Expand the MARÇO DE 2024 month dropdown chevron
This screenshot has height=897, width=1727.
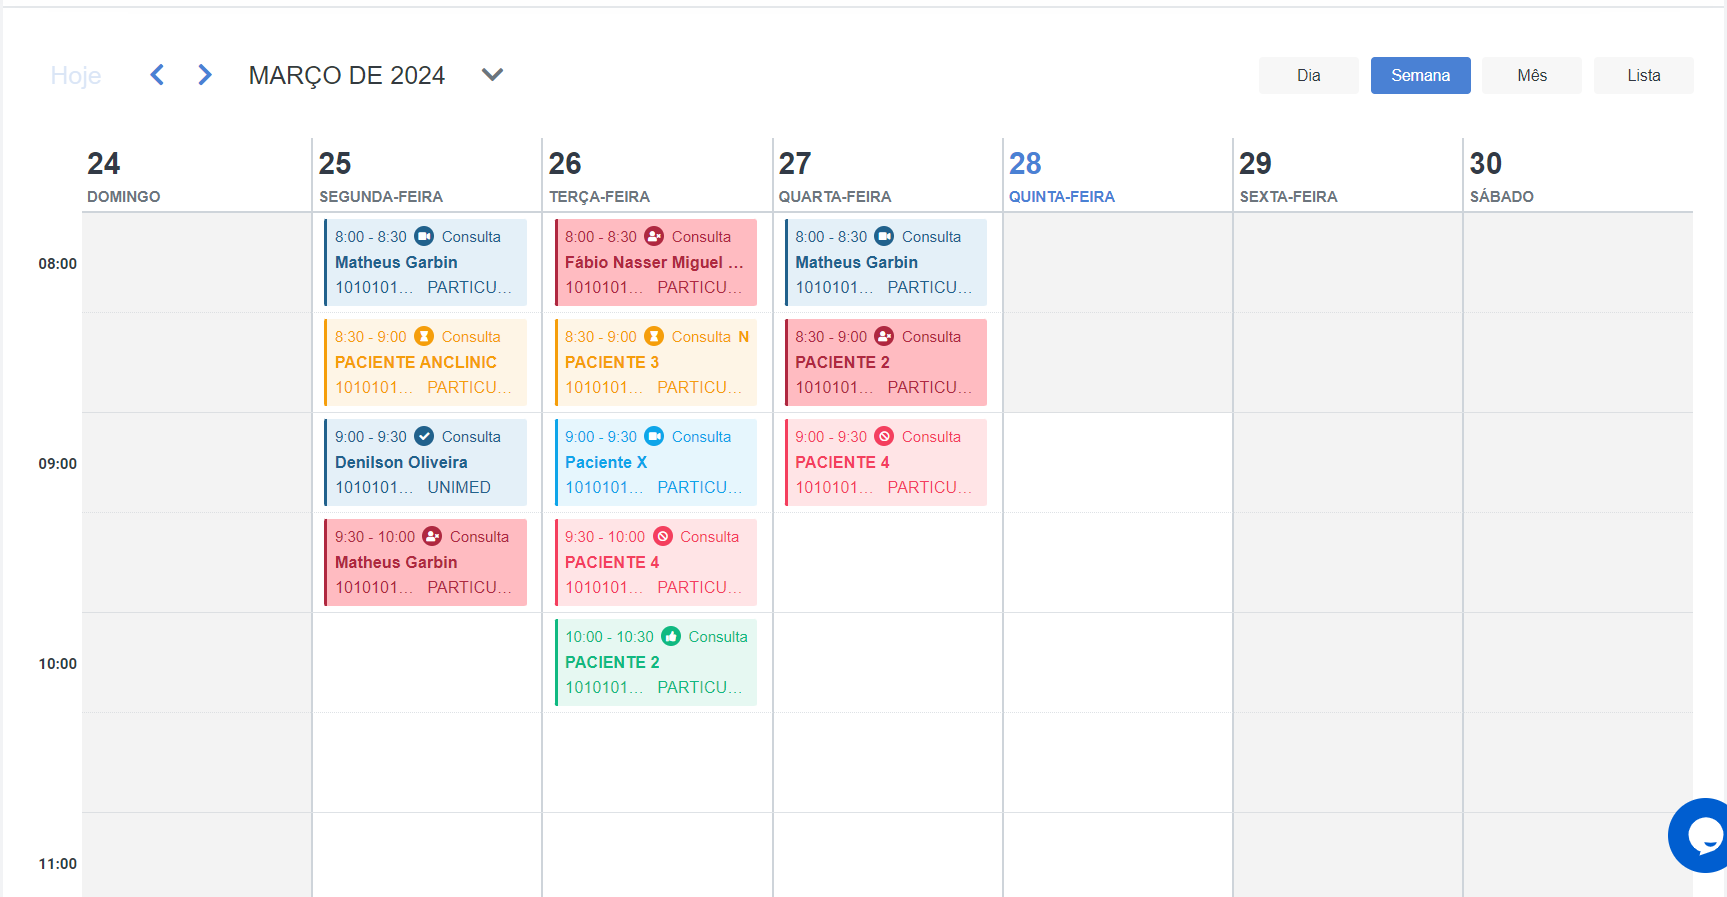coord(492,75)
